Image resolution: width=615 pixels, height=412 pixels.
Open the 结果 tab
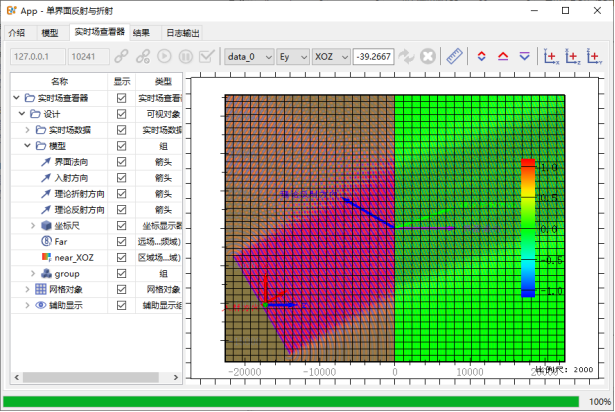tap(141, 33)
